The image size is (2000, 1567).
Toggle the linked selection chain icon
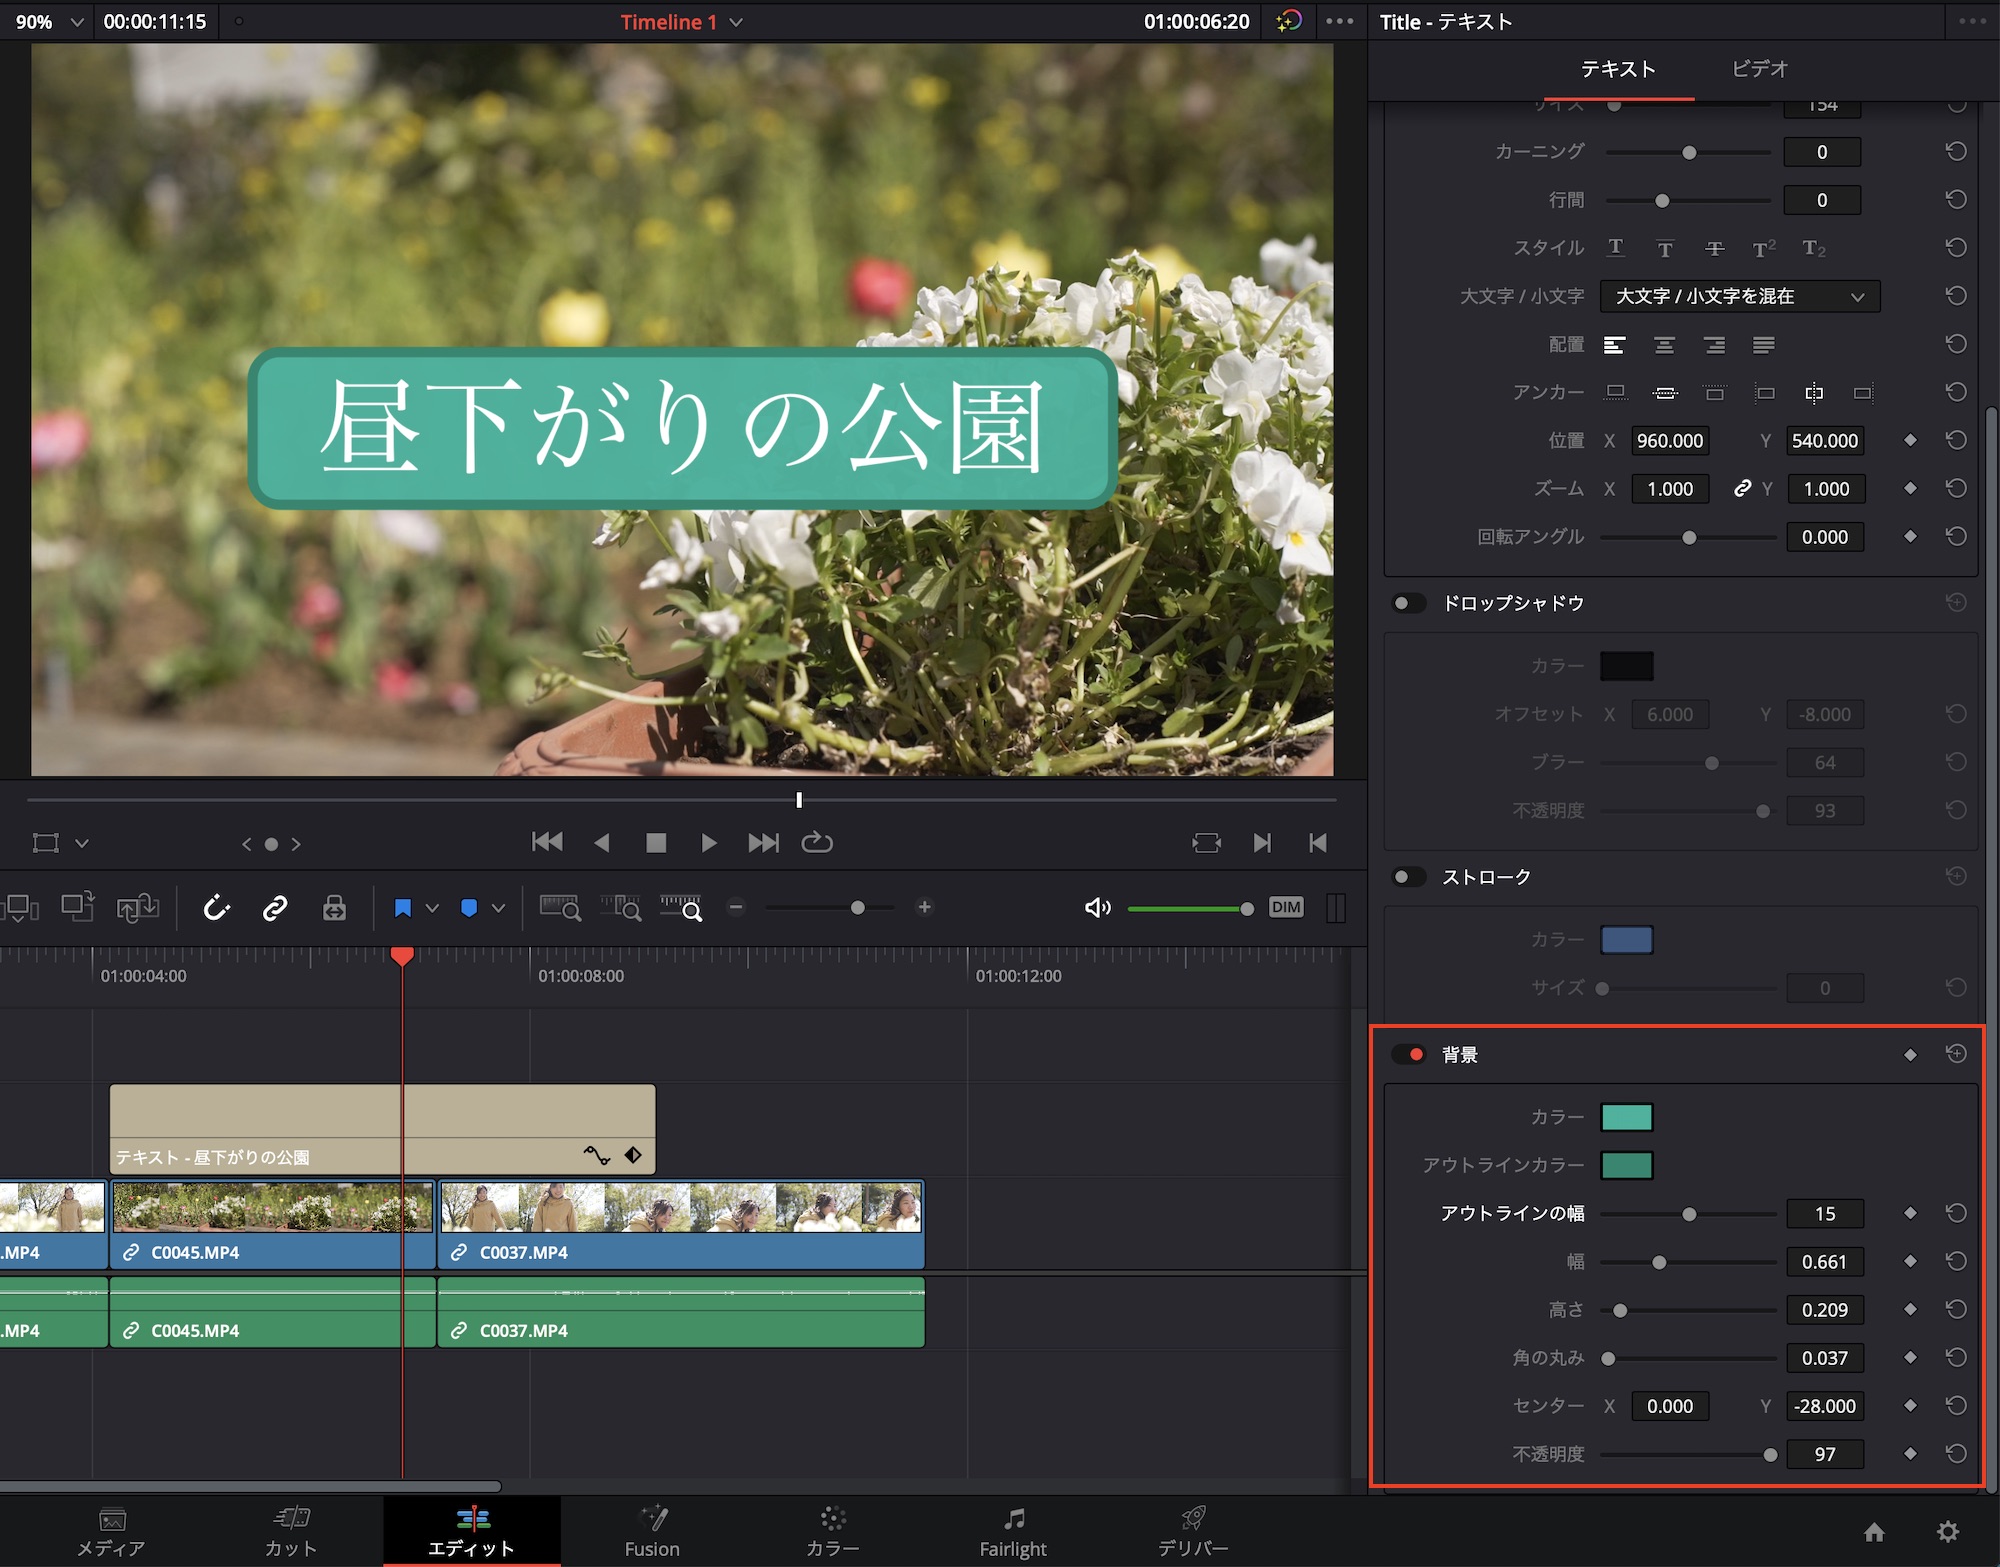pos(275,908)
